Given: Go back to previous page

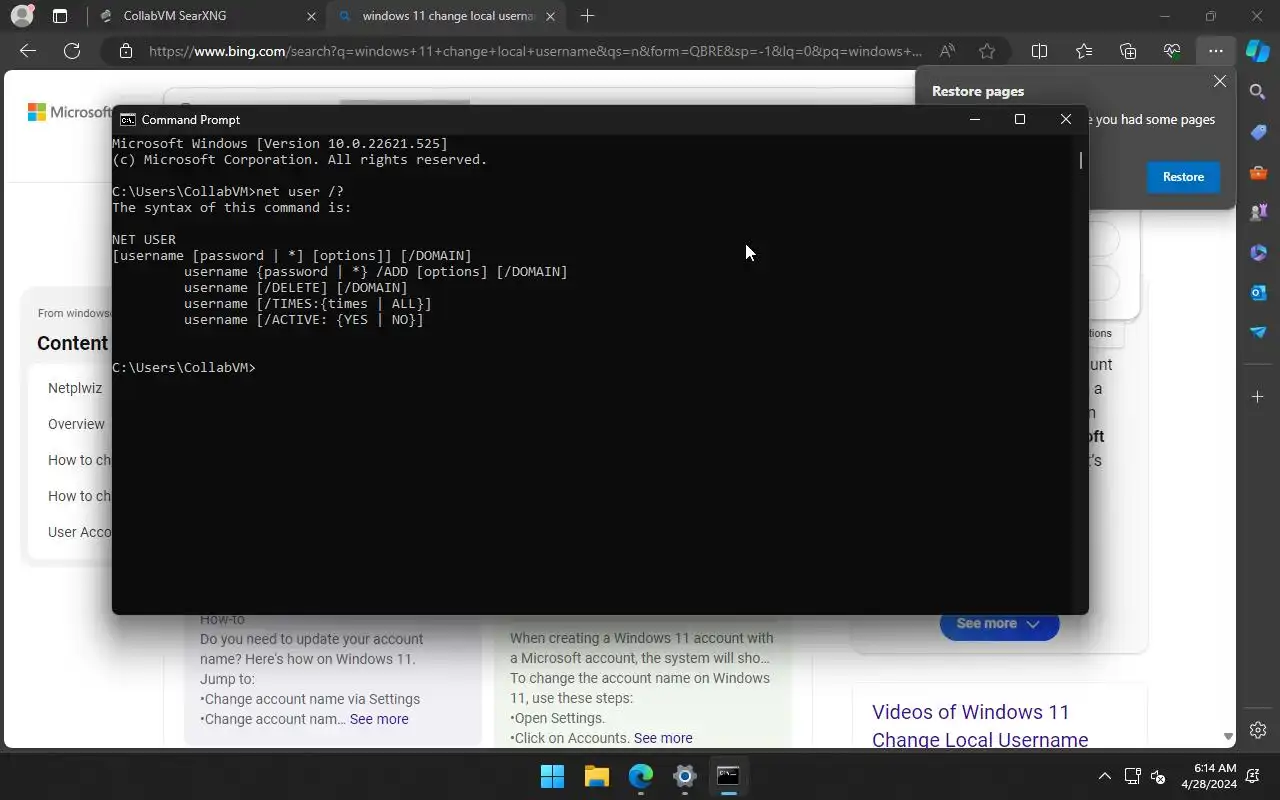Looking at the screenshot, I should coord(28,51).
